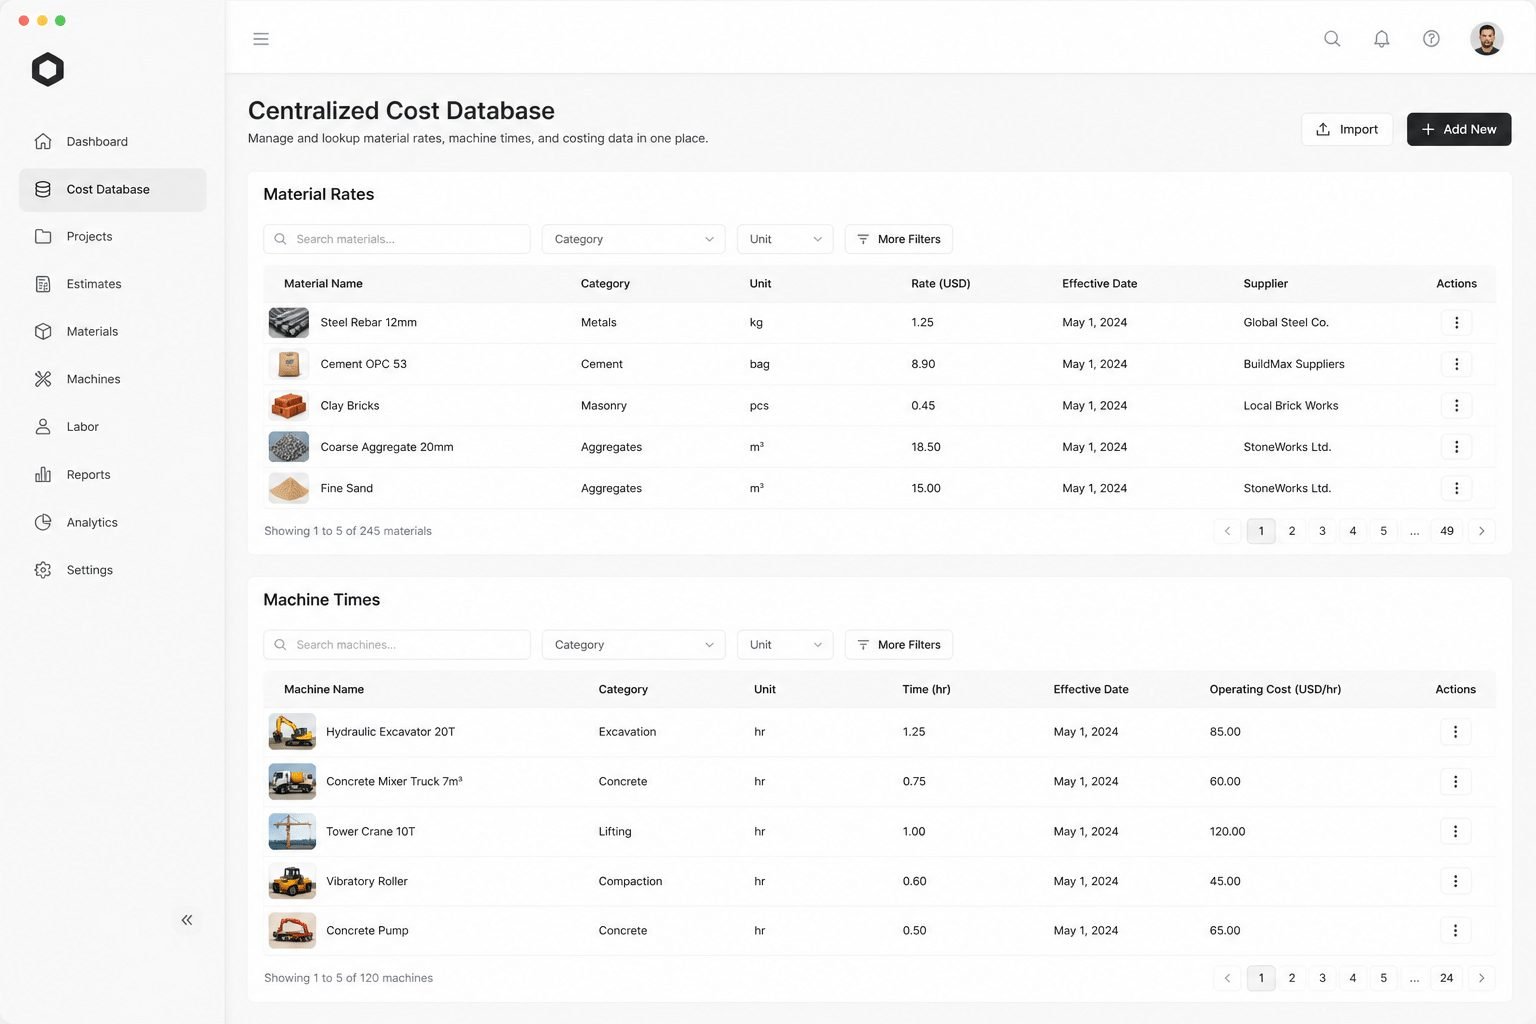
Task: Open actions menu for Fine Sand
Action: tap(1457, 489)
